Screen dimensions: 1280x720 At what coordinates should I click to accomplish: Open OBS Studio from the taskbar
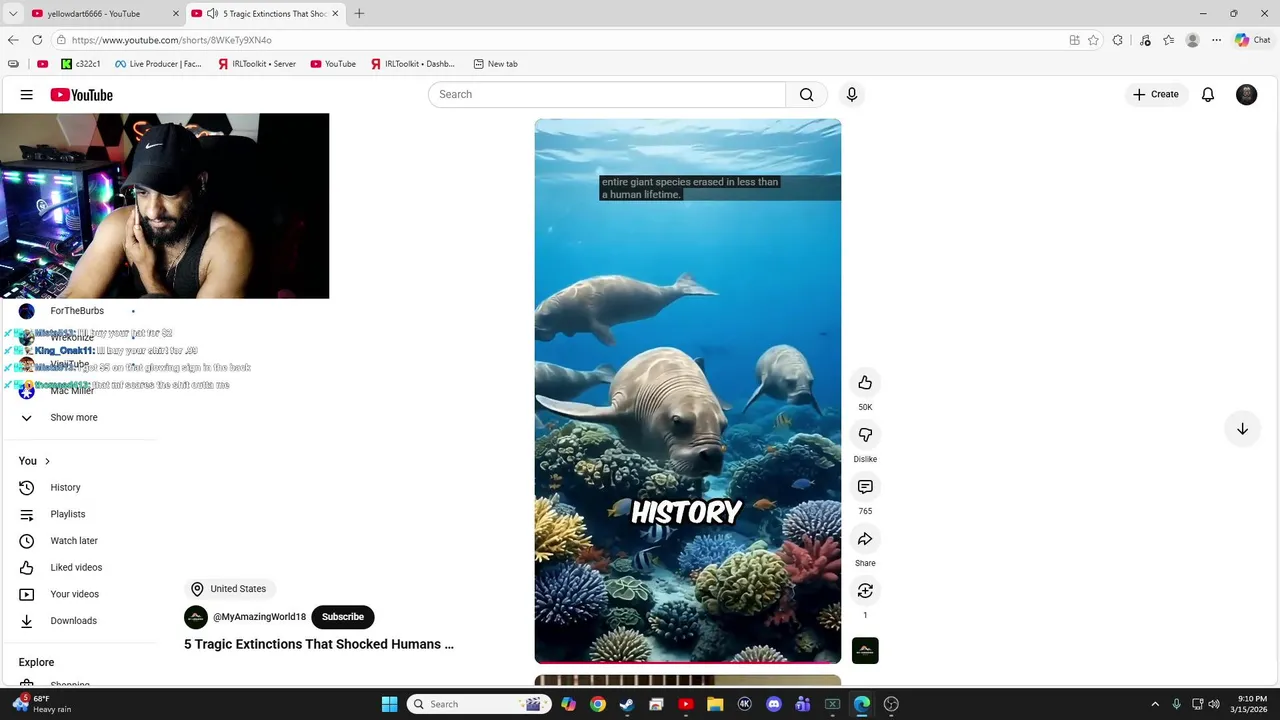click(x=891, y=704)
